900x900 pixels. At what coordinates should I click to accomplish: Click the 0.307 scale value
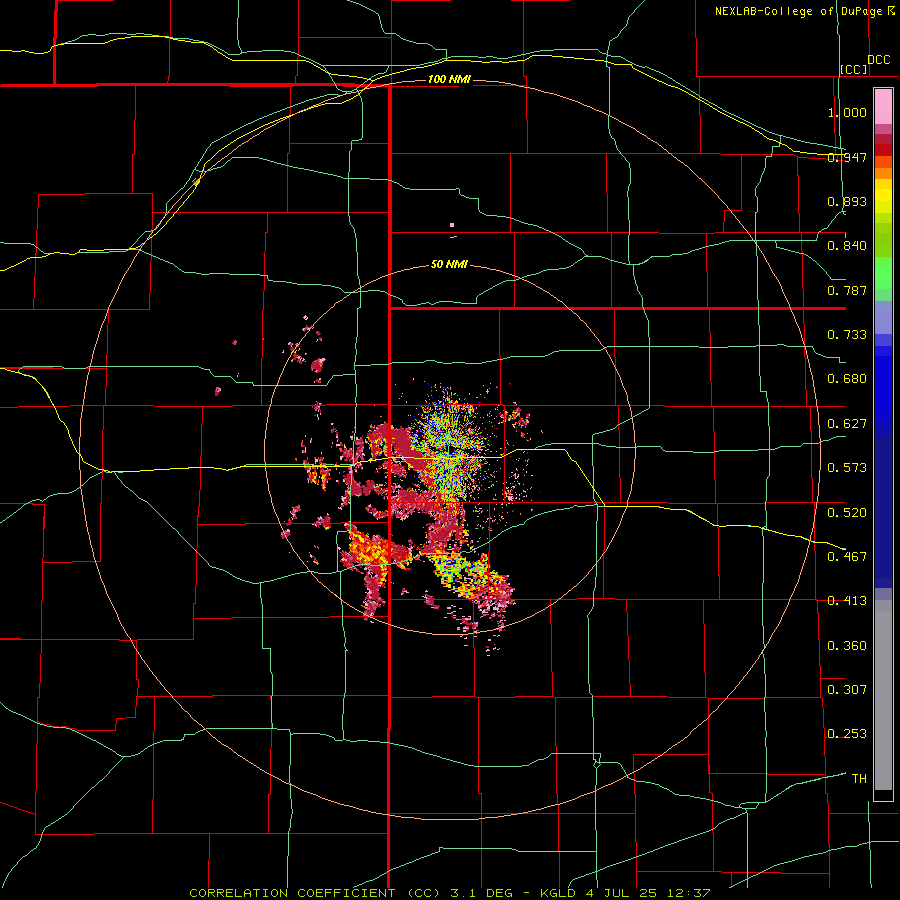click(x=847, y=690)
